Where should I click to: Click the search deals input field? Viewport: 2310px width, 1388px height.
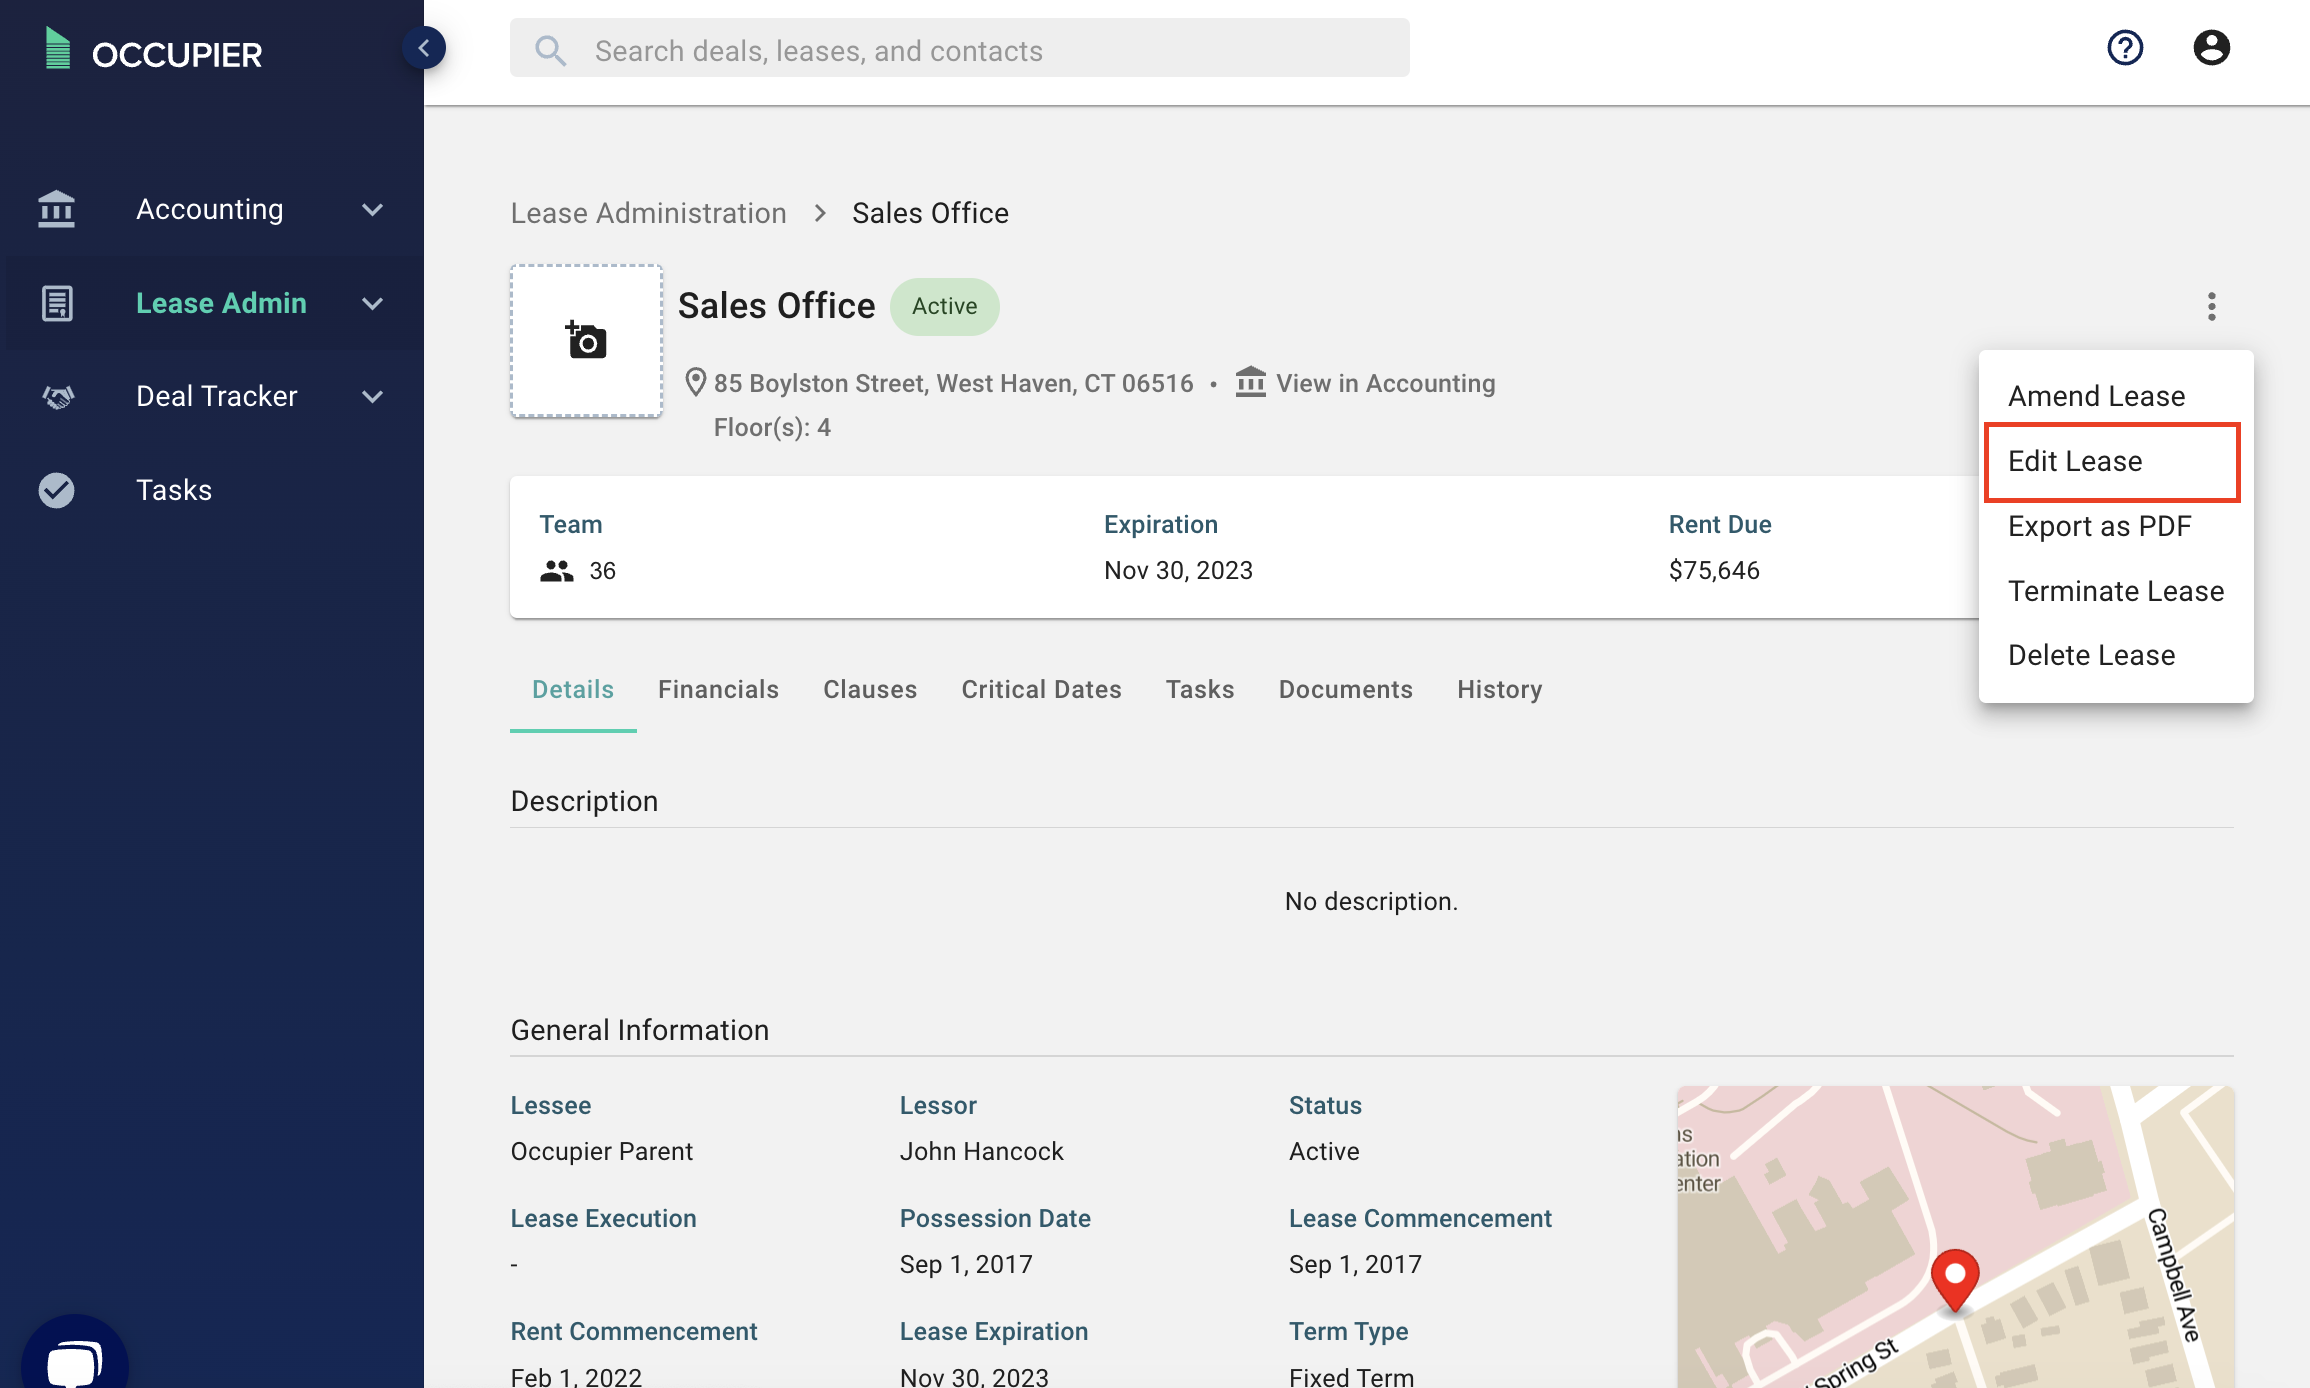[x=960, y=50]
